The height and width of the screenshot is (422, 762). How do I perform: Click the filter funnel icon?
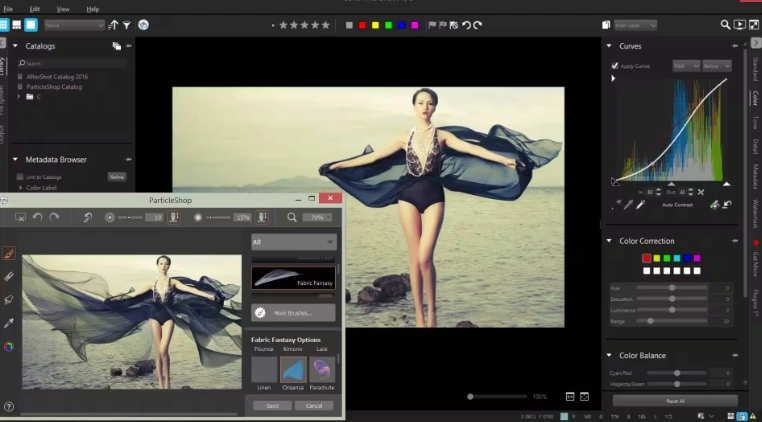(x=126, y=25)
